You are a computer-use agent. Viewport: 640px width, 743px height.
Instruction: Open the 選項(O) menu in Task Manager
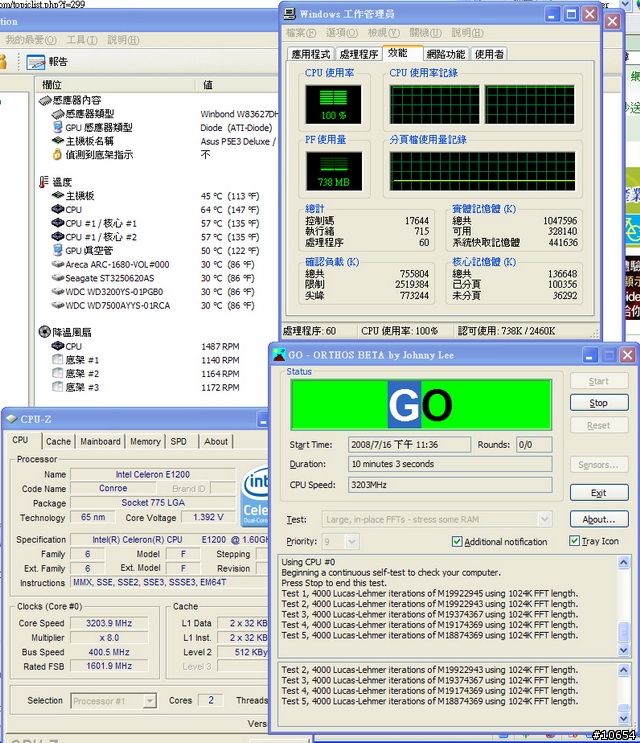coord(342,33)
